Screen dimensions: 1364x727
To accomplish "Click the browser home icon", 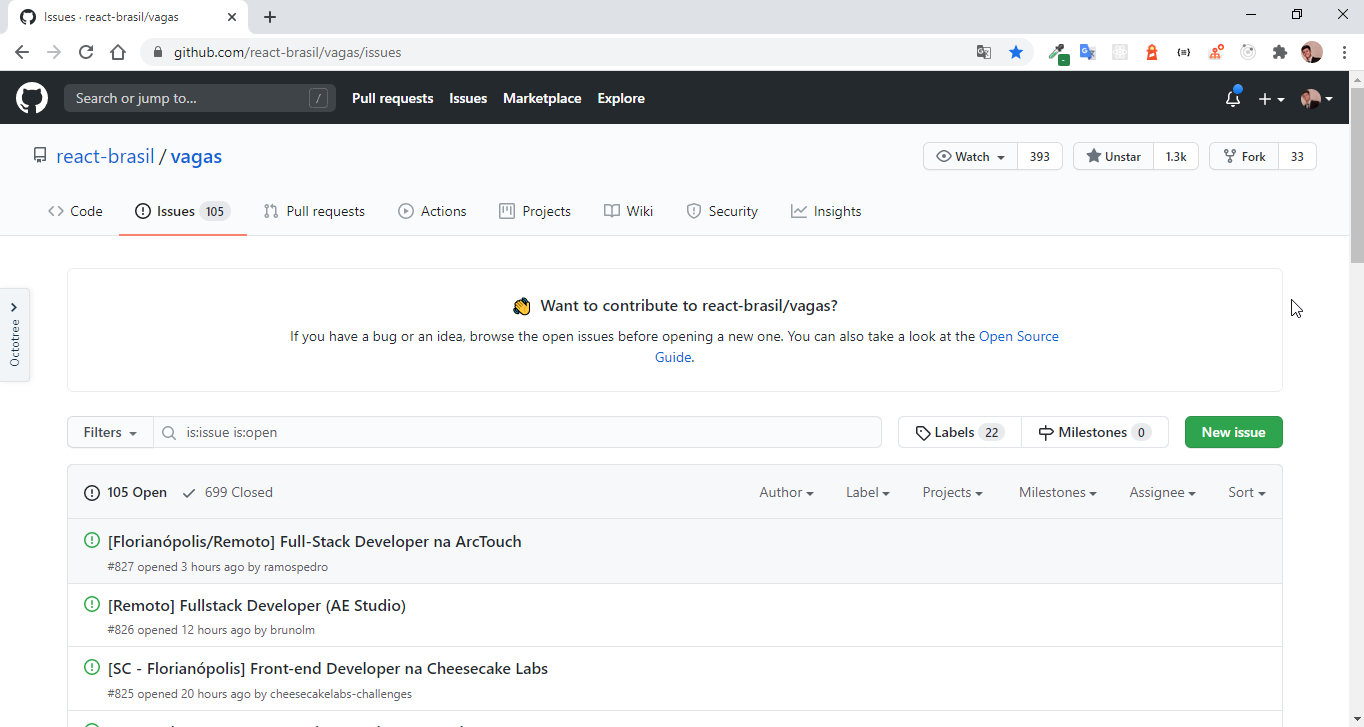I will point(118,52).
